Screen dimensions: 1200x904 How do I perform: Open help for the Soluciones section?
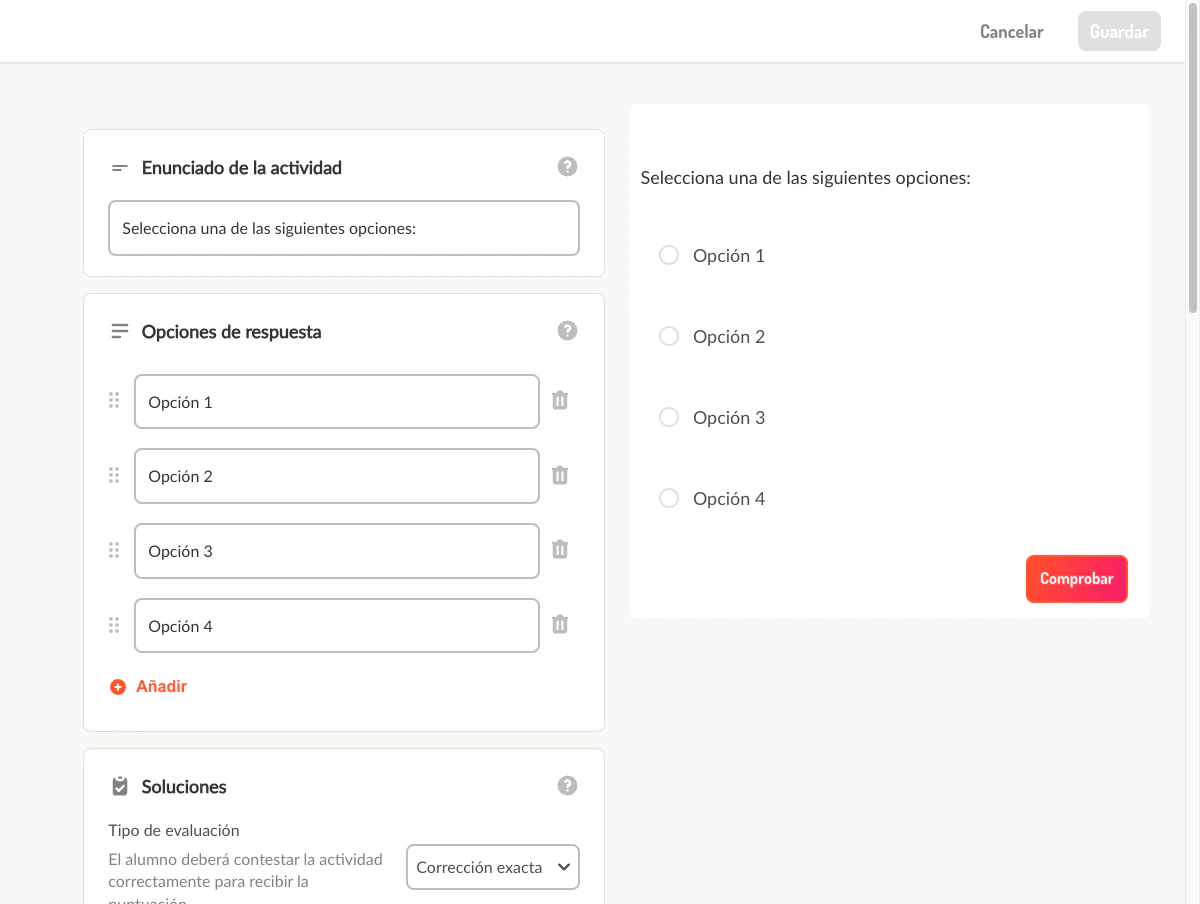point(567,786)
